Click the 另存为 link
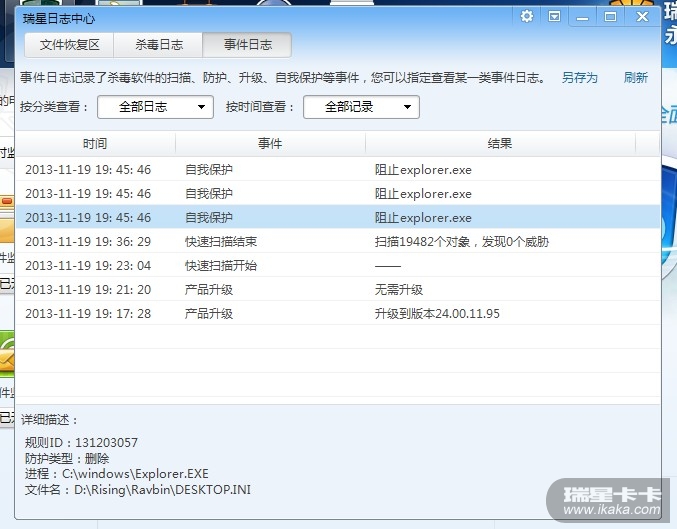 pyautogui.click(x=579, y=78)
